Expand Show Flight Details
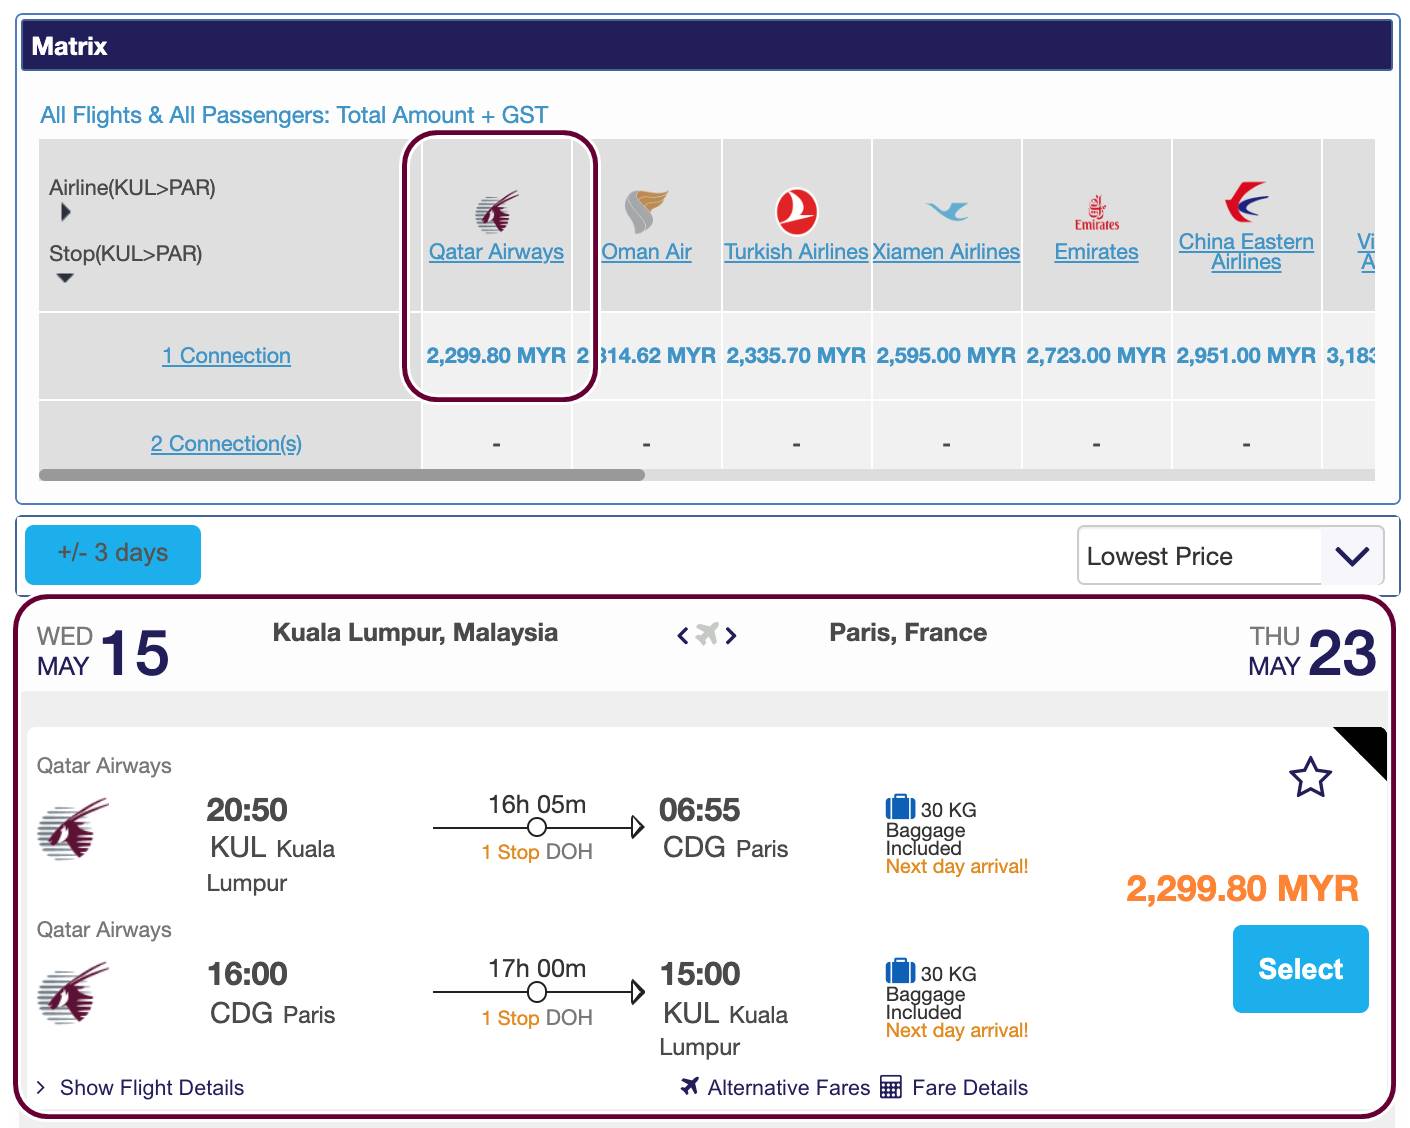 140,1087
